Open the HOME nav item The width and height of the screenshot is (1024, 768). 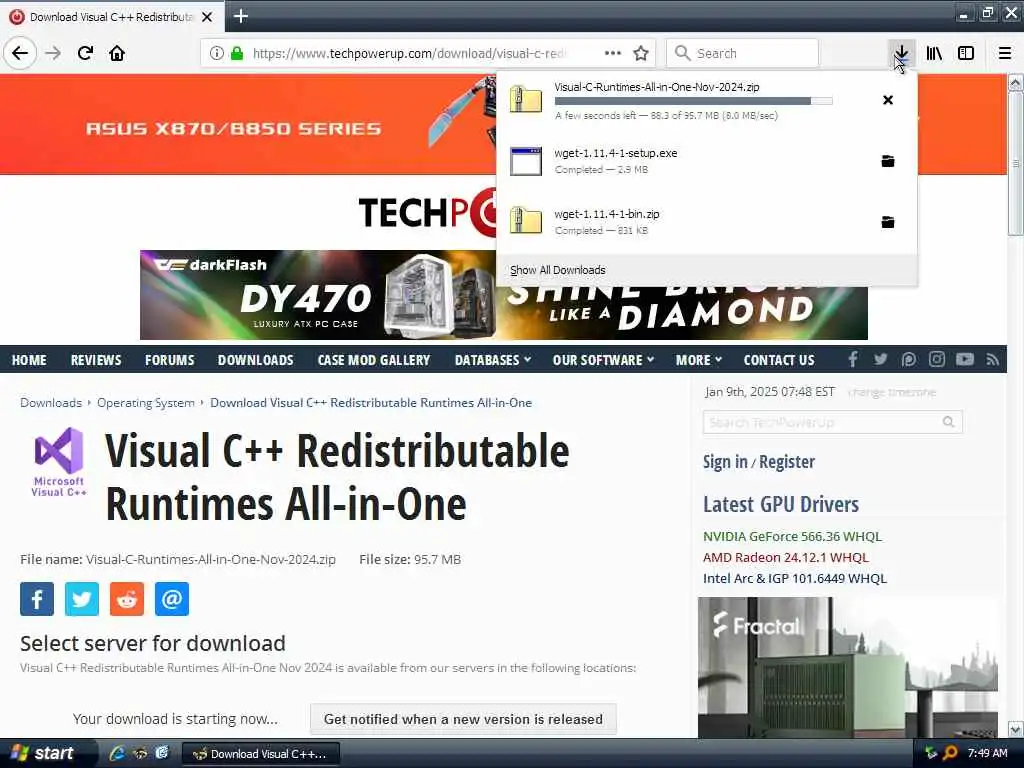29,360
